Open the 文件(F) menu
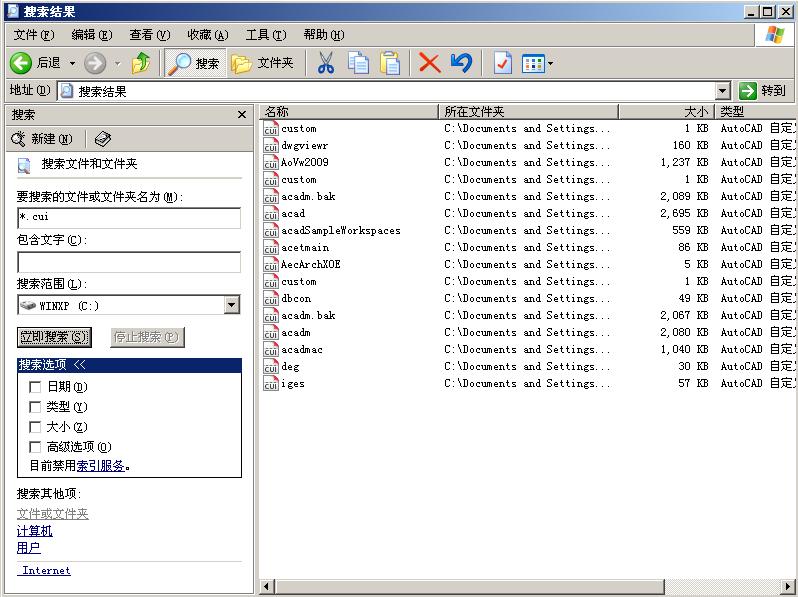The height and width of the screenshot is (597, 798). pyautogui.click(x=34, y=35)
